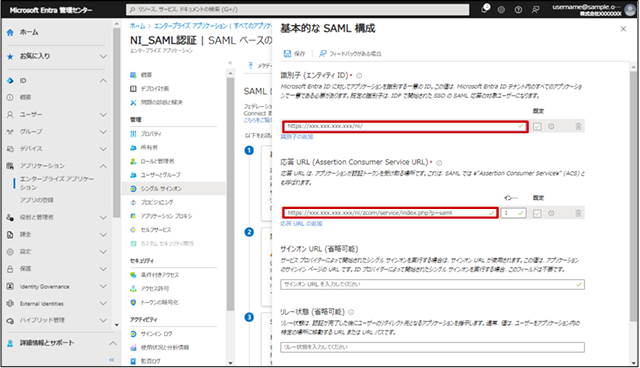Toggle default checkbox for Entity ID row
640x368 pixels.
537,126
